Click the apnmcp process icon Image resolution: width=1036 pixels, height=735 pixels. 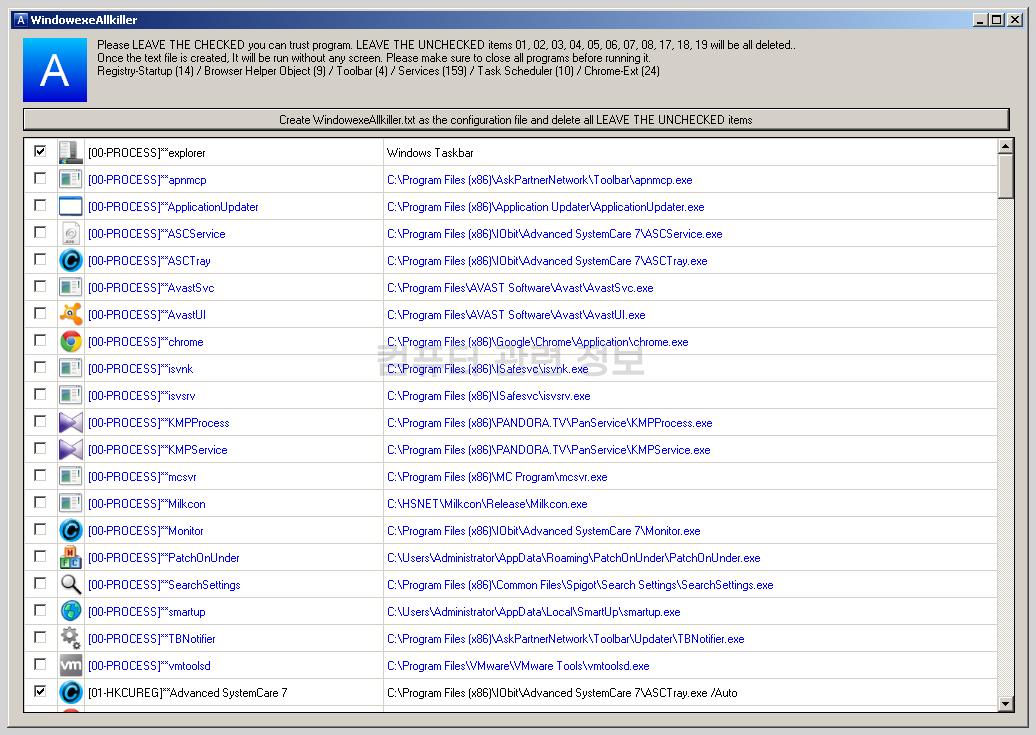[71, 179]
